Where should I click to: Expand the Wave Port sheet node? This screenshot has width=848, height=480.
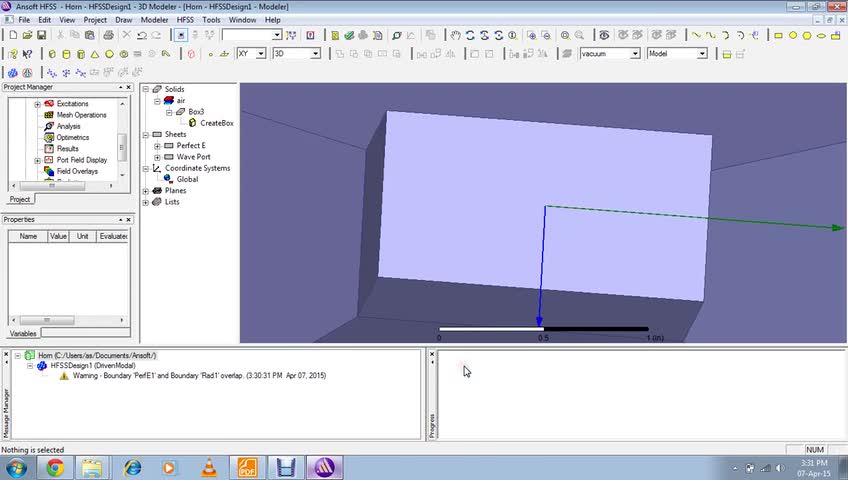[x=157, y=157]
